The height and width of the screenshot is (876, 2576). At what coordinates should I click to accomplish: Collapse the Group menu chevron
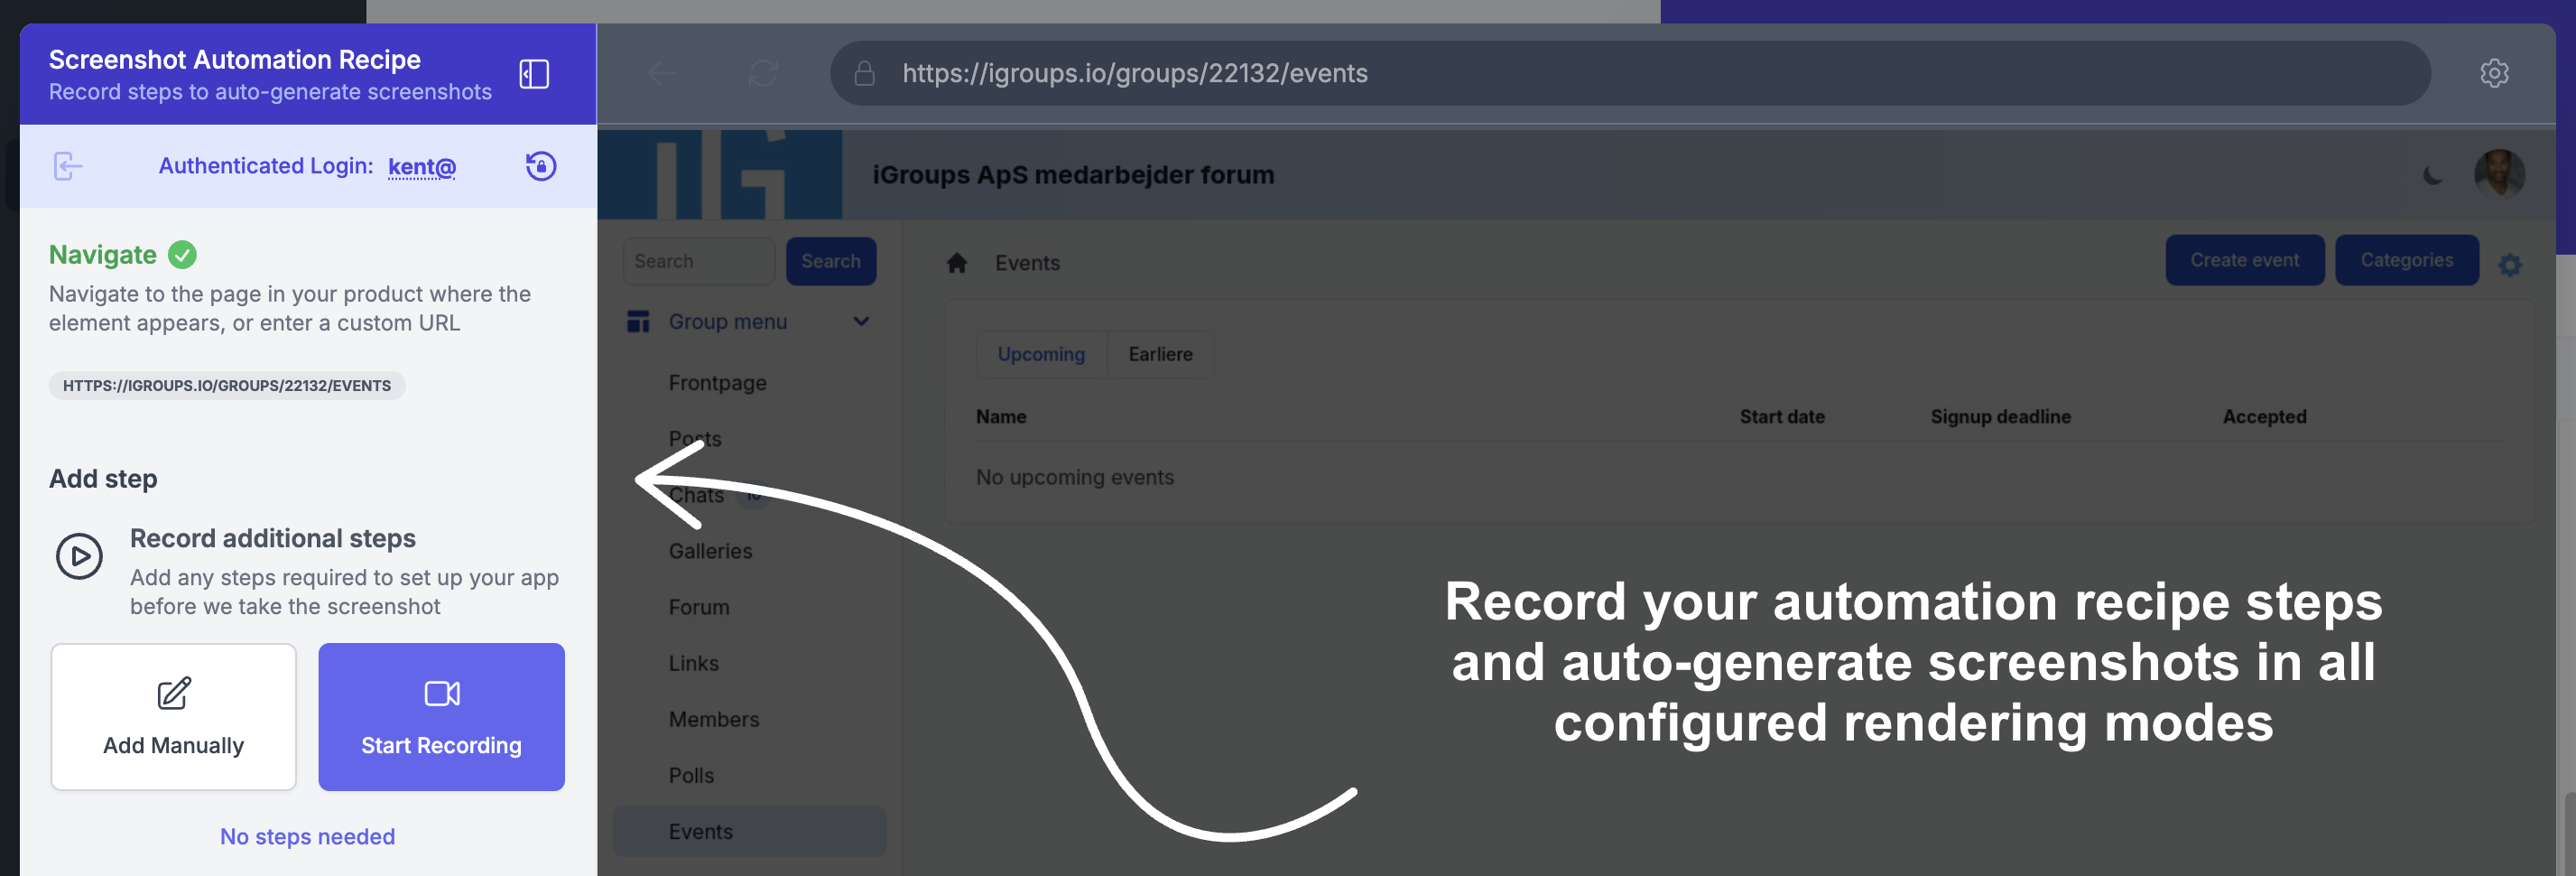tap(861, 321)
